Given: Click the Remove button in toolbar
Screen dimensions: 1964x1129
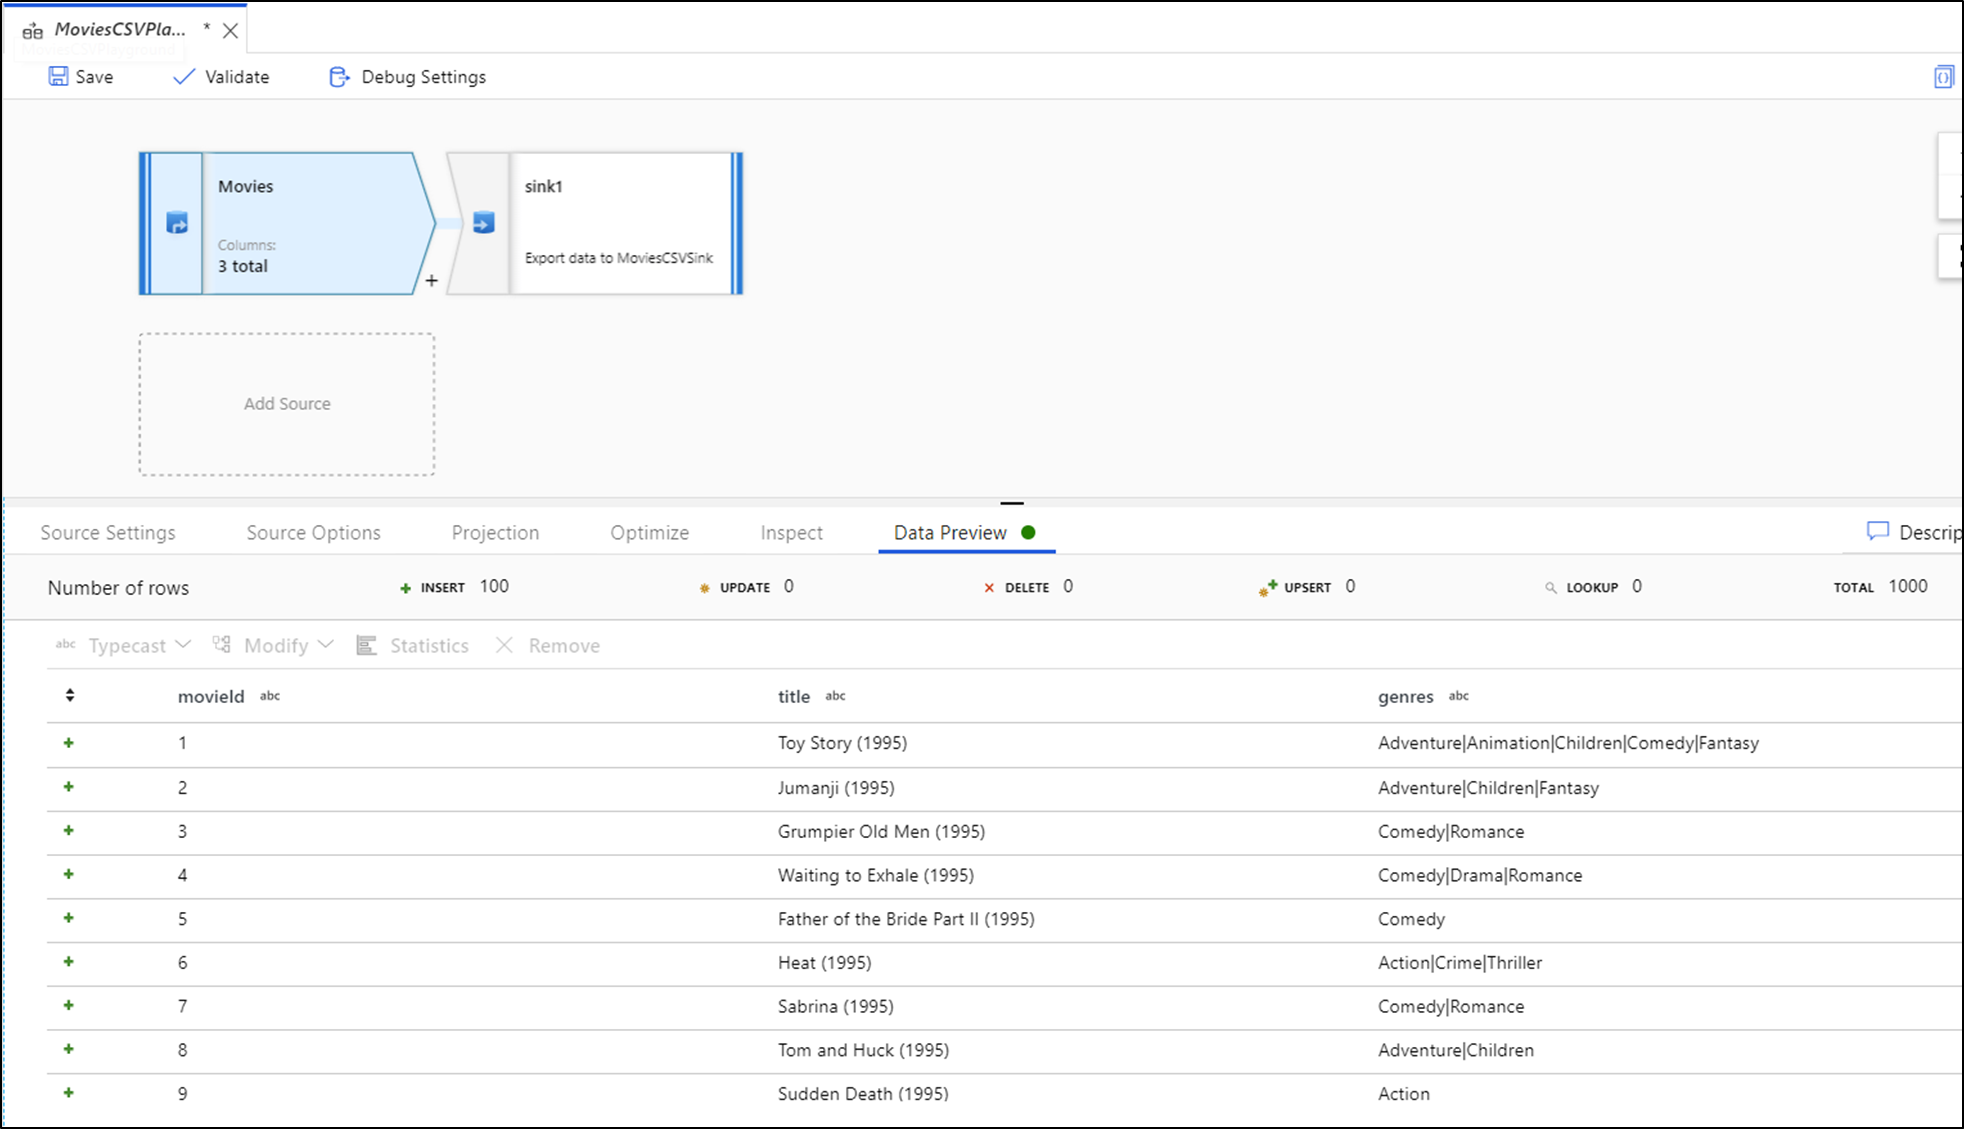Looking at the screenshot, I should 546,645.
